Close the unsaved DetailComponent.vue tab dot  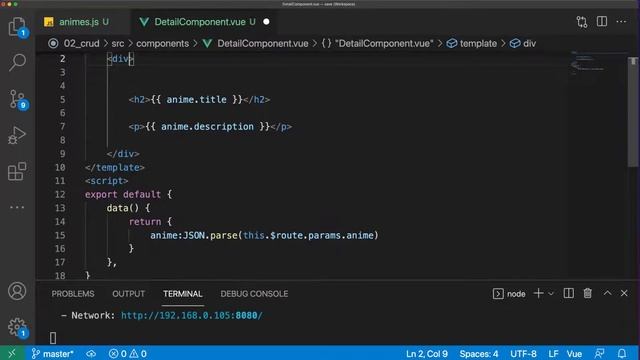[x=266, y=22]
